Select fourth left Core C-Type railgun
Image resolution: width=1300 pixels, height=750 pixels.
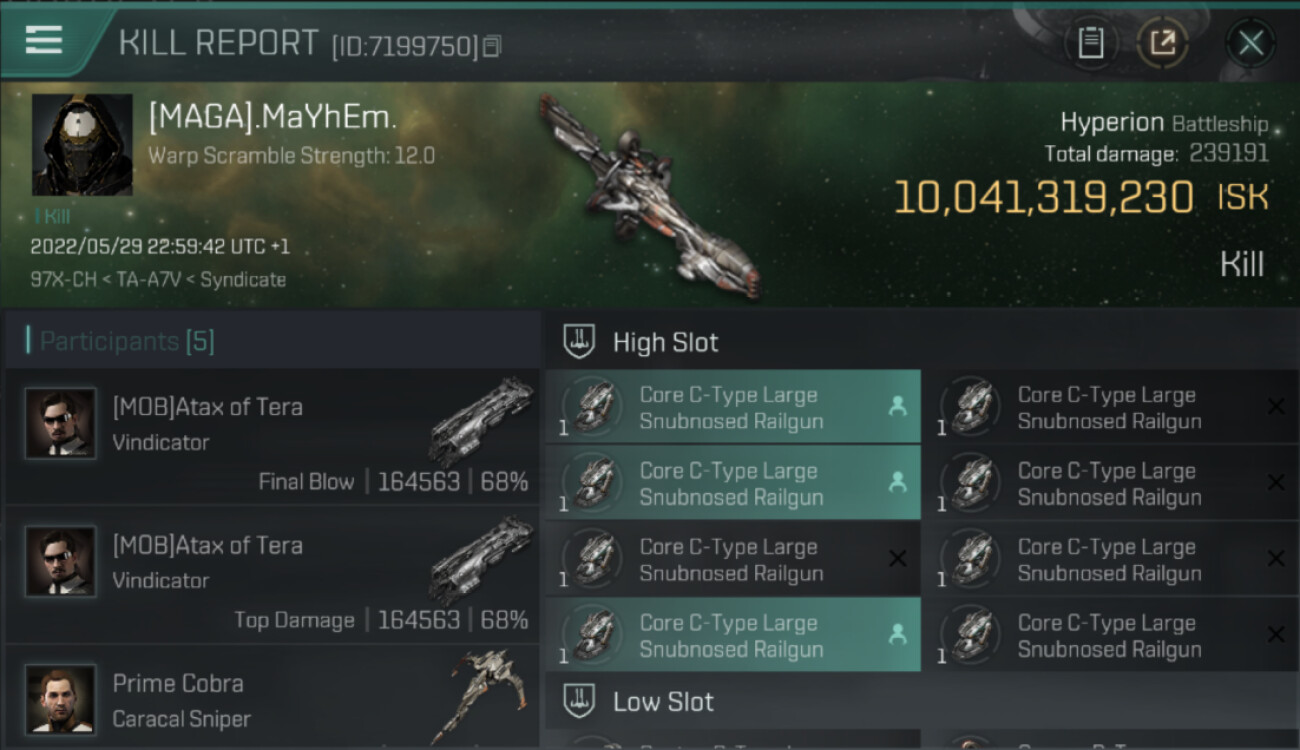point(733,635)
